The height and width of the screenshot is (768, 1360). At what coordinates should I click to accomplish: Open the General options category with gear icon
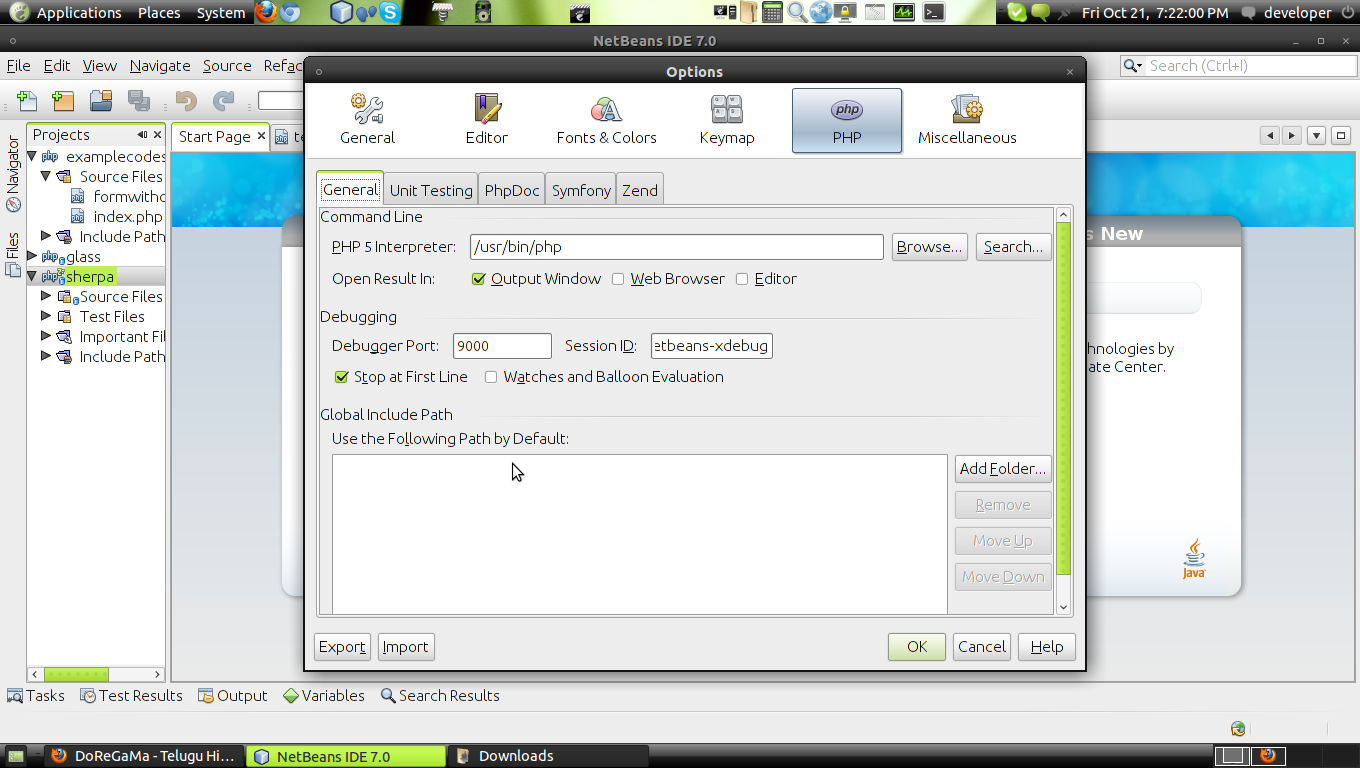tap(367, 120)
